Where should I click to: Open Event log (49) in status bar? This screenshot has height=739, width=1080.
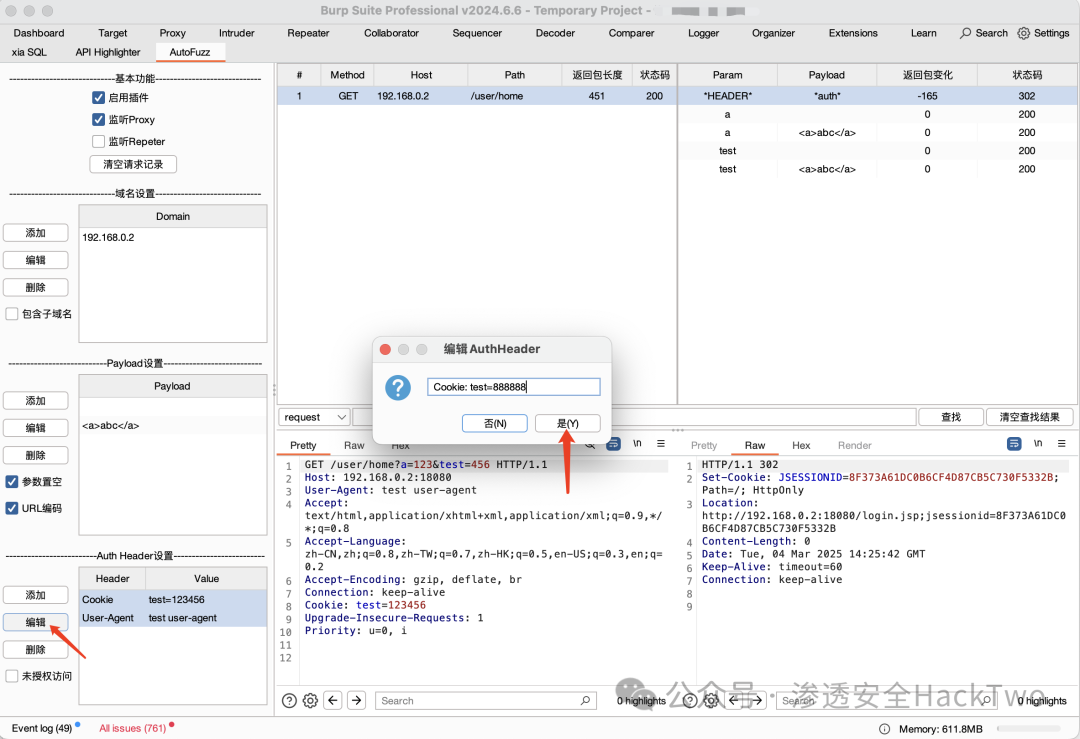[x=42, y=729]
